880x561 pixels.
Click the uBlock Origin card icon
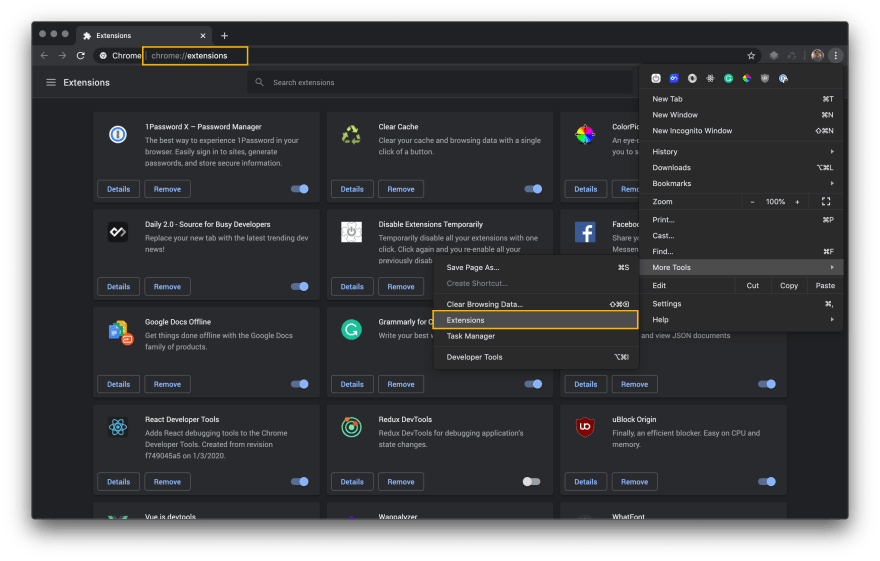coord(585,427)
